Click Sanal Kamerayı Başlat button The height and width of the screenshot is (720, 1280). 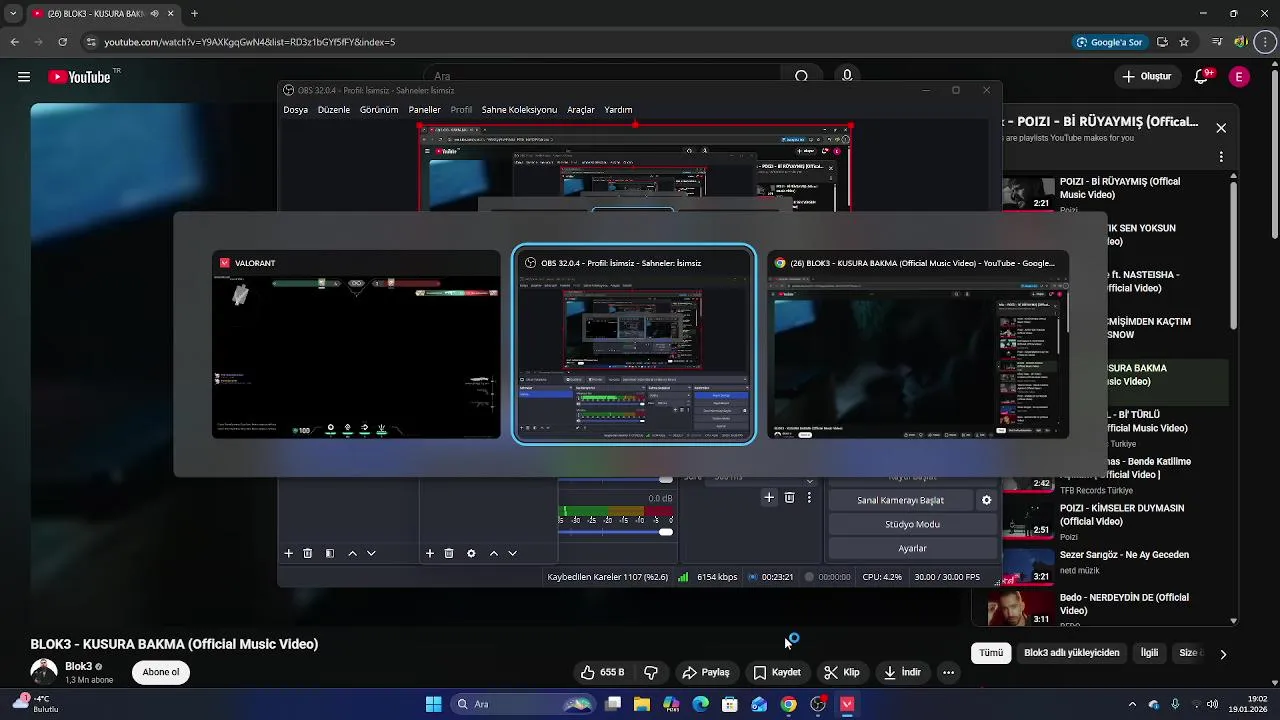click(x=900, y=500)
